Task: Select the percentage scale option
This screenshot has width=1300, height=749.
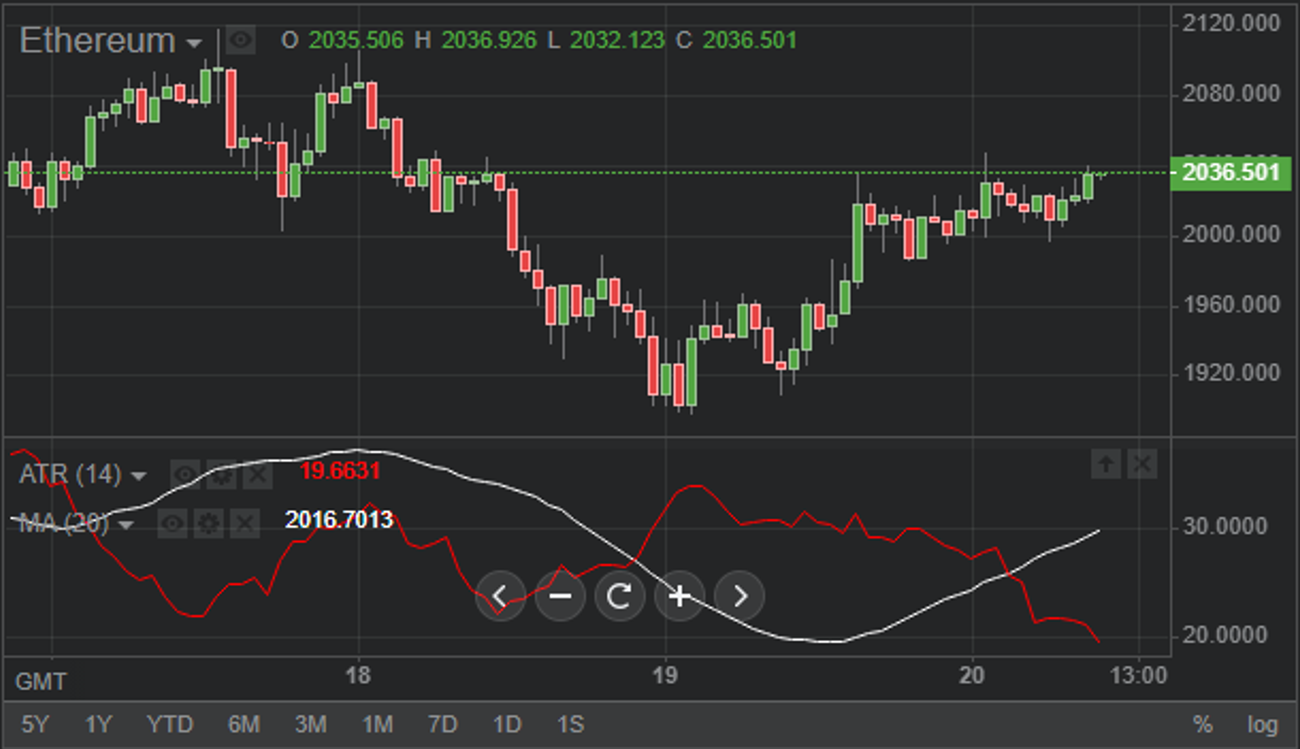Action: [x=1201, y=725]
